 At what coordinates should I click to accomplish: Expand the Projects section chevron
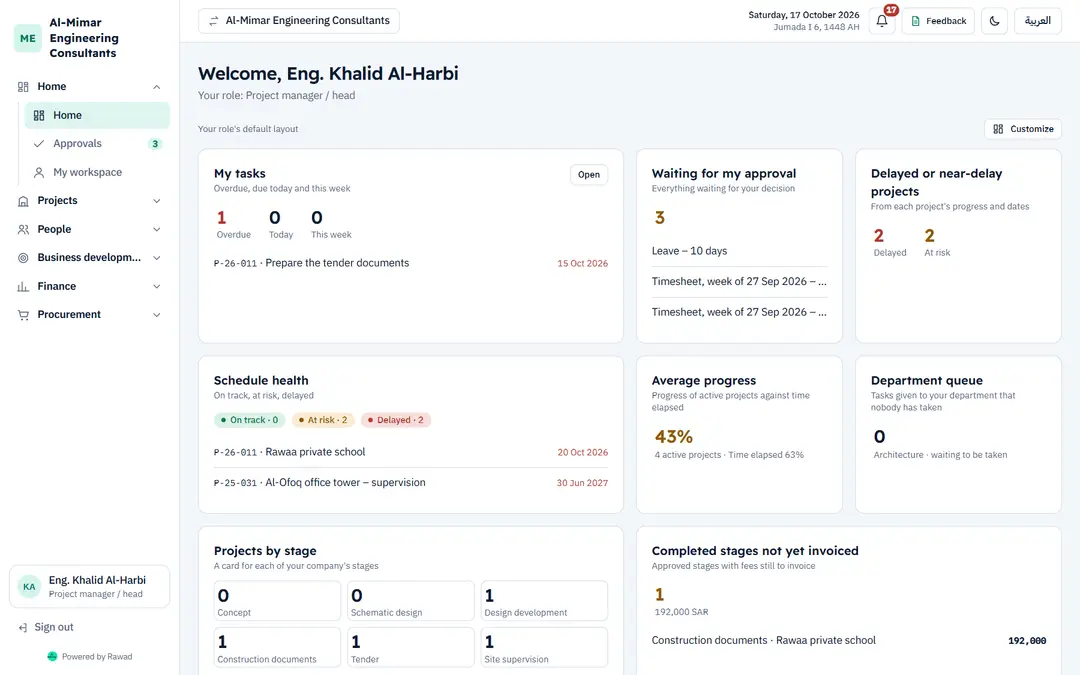point(156,201)
